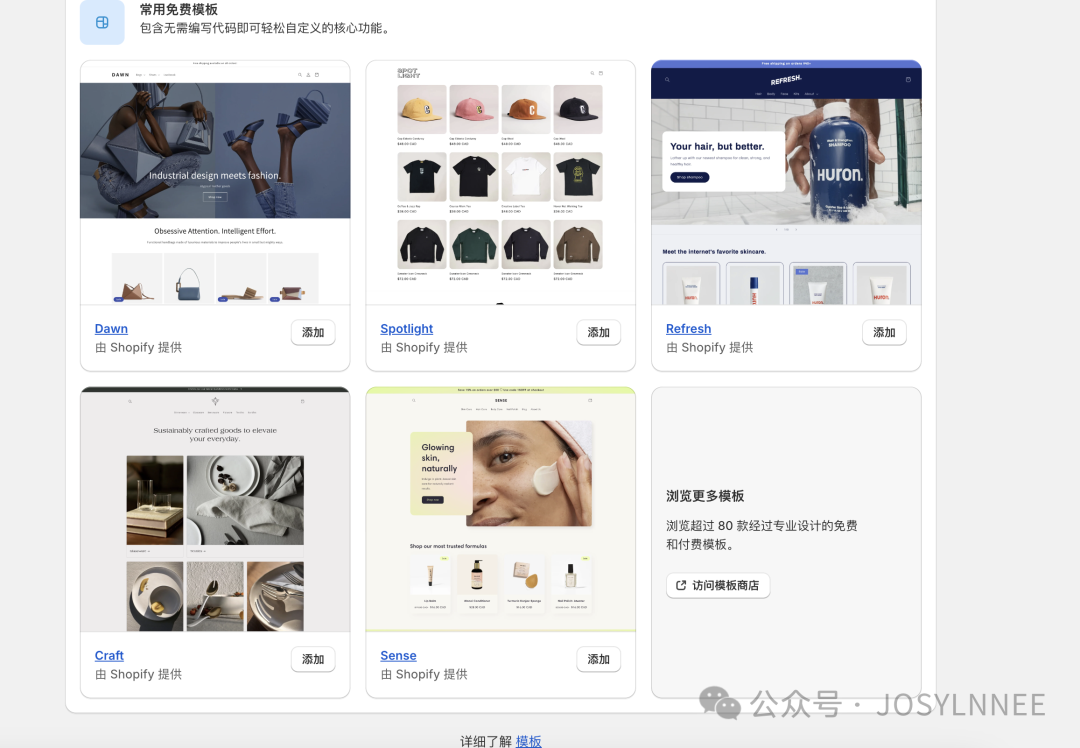Visit the theme store via 访问模板商店
The width and height of the screenshot is (1080, 748).
click(718, 586)
